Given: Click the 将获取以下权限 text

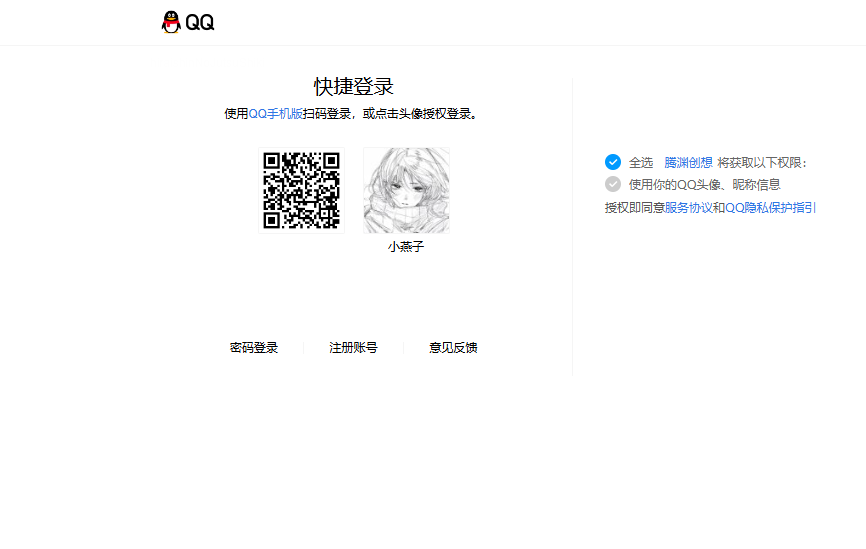Looking at the screenshot, I should [763, 163].
